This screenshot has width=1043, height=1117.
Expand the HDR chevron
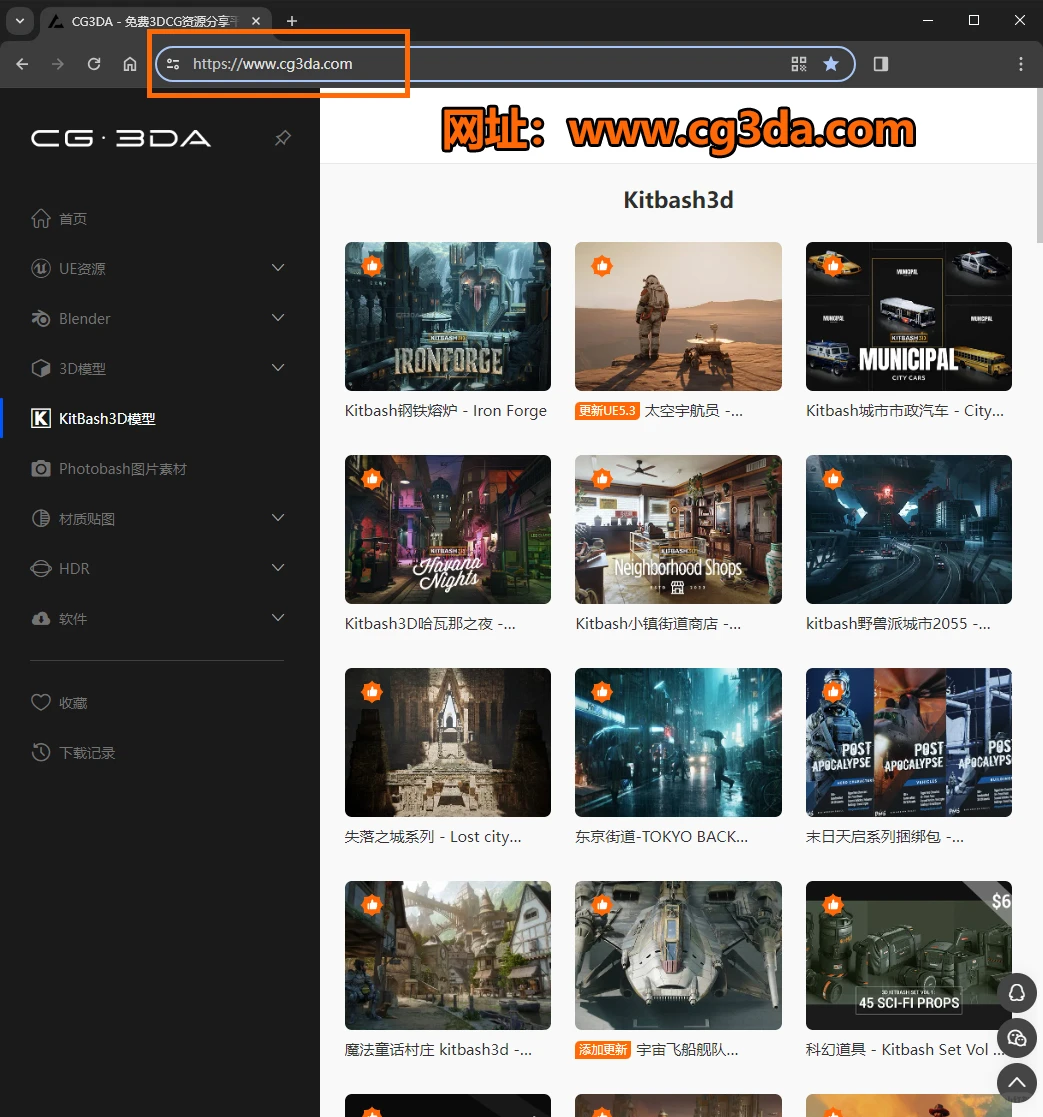(x=278, y=568)
